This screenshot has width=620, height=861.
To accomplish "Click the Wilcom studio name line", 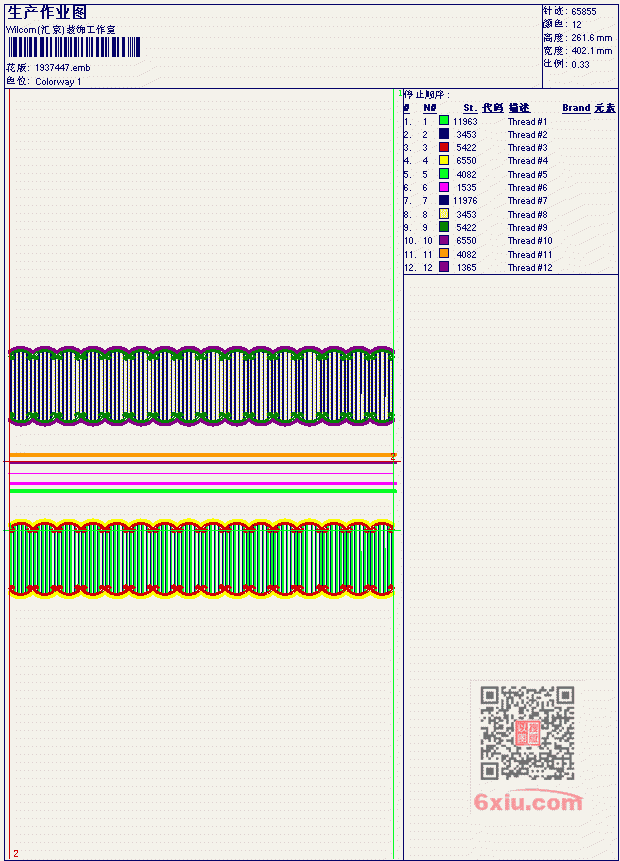I will pyautogui.click(x=60, y=30).
